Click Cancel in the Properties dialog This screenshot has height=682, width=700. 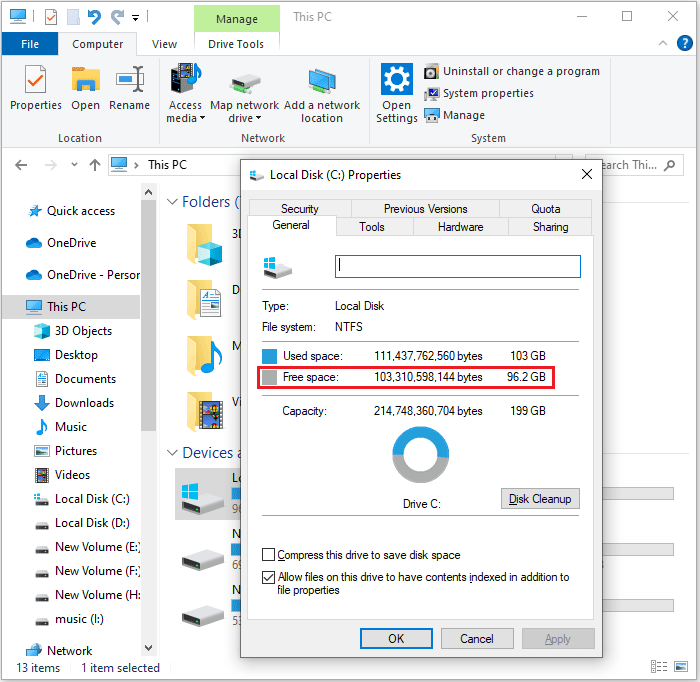tap(477, 639)
